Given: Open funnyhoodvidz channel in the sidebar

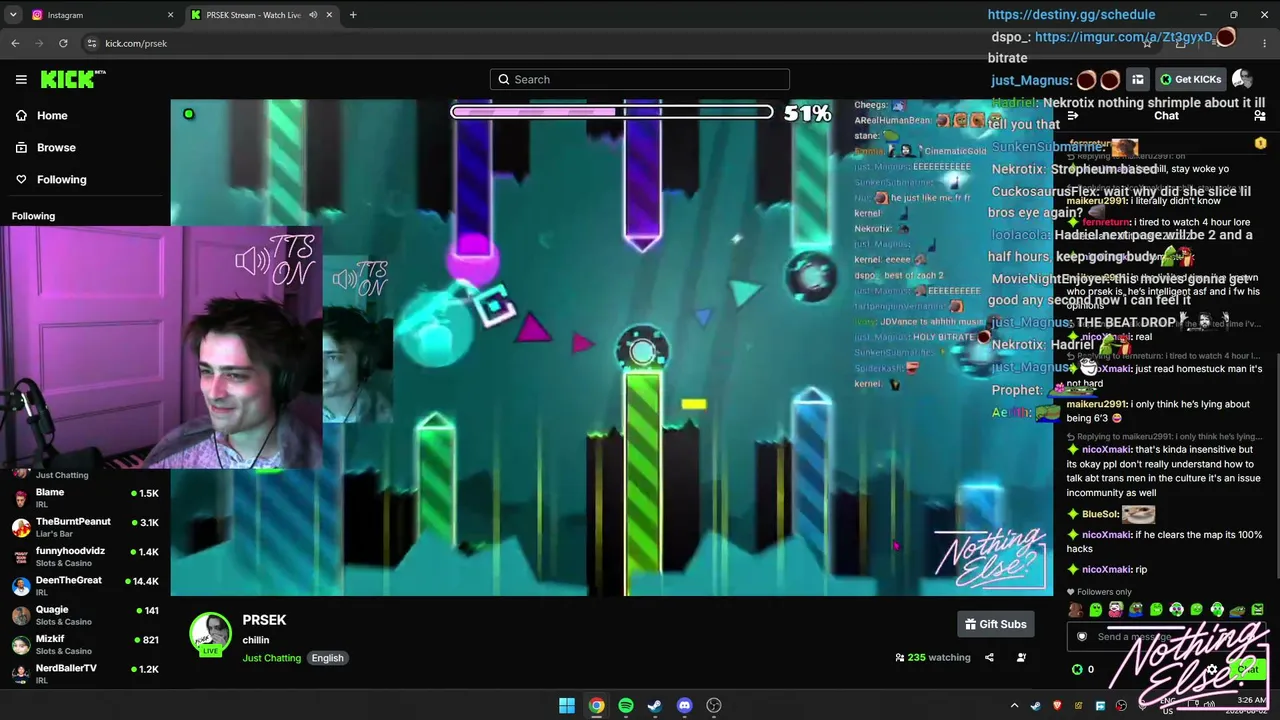Looking at the screenshot, I should click(x=85, y=556).
